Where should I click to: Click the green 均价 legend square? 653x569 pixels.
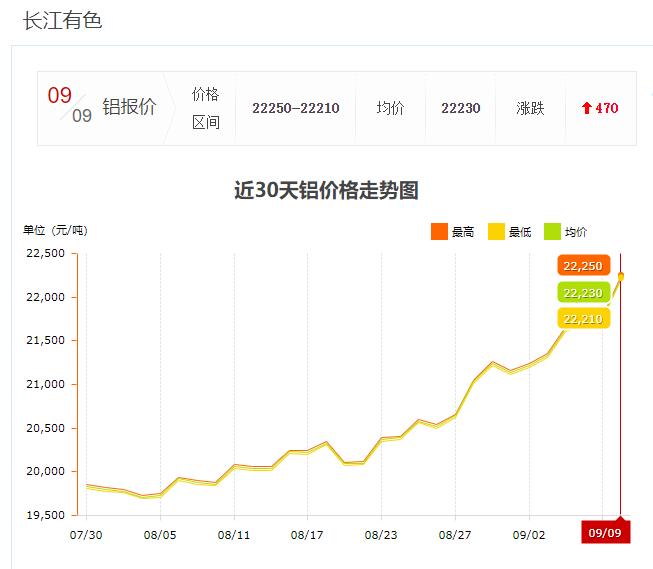pos(552,232)
